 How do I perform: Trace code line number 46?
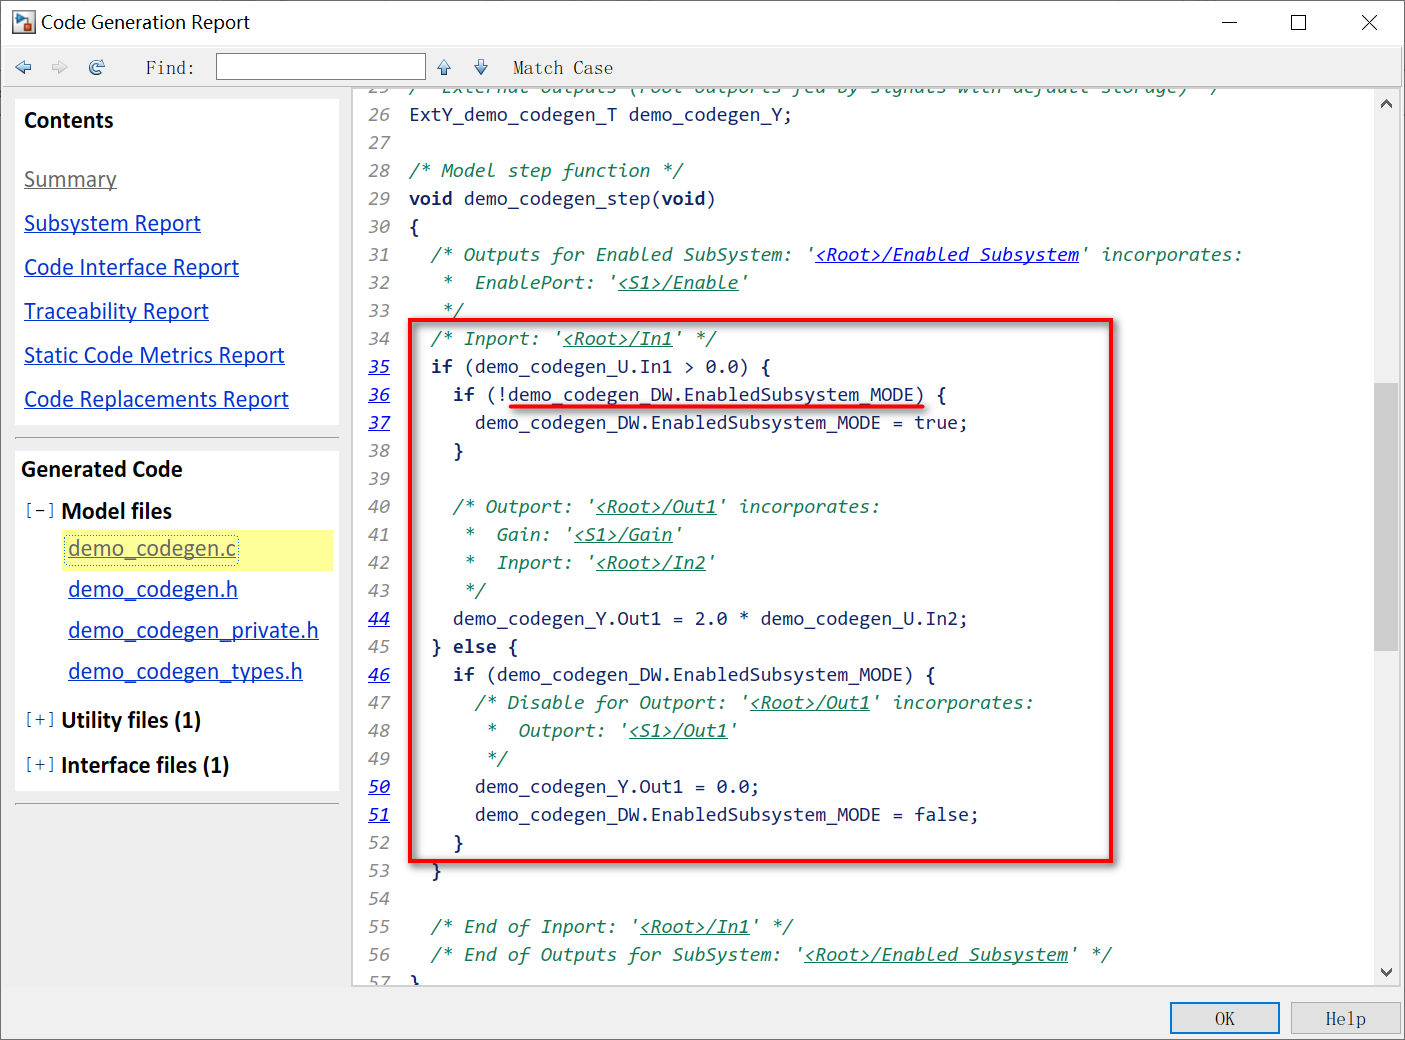pyautogui.click(x=379, y=675)
